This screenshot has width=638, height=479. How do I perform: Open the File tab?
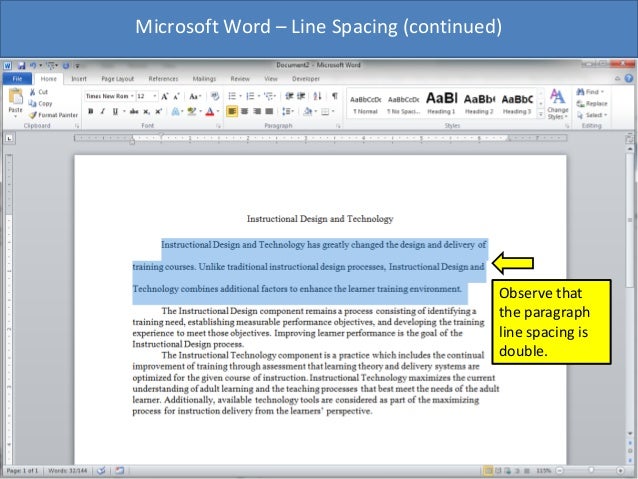(17, 79)
